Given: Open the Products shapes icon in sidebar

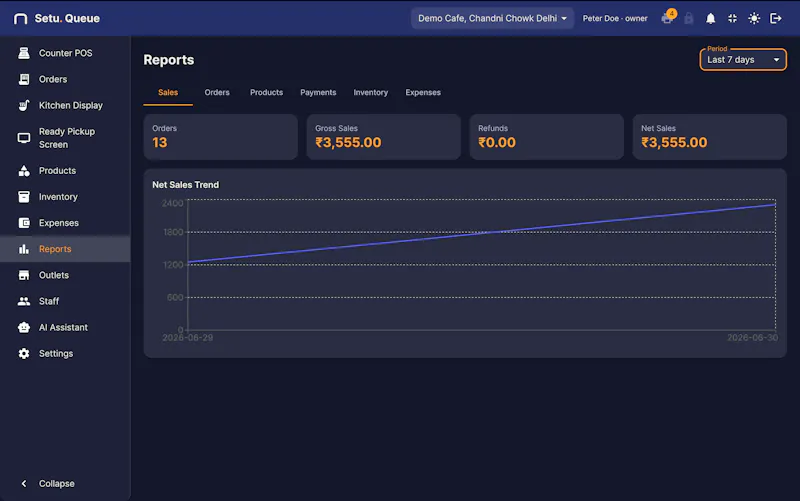Looking at the screenshot, I should (24, 170).
